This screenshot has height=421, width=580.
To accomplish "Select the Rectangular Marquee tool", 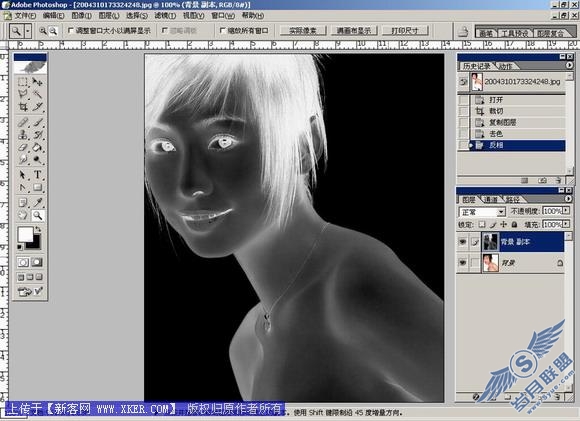I will tap(23, 82).
